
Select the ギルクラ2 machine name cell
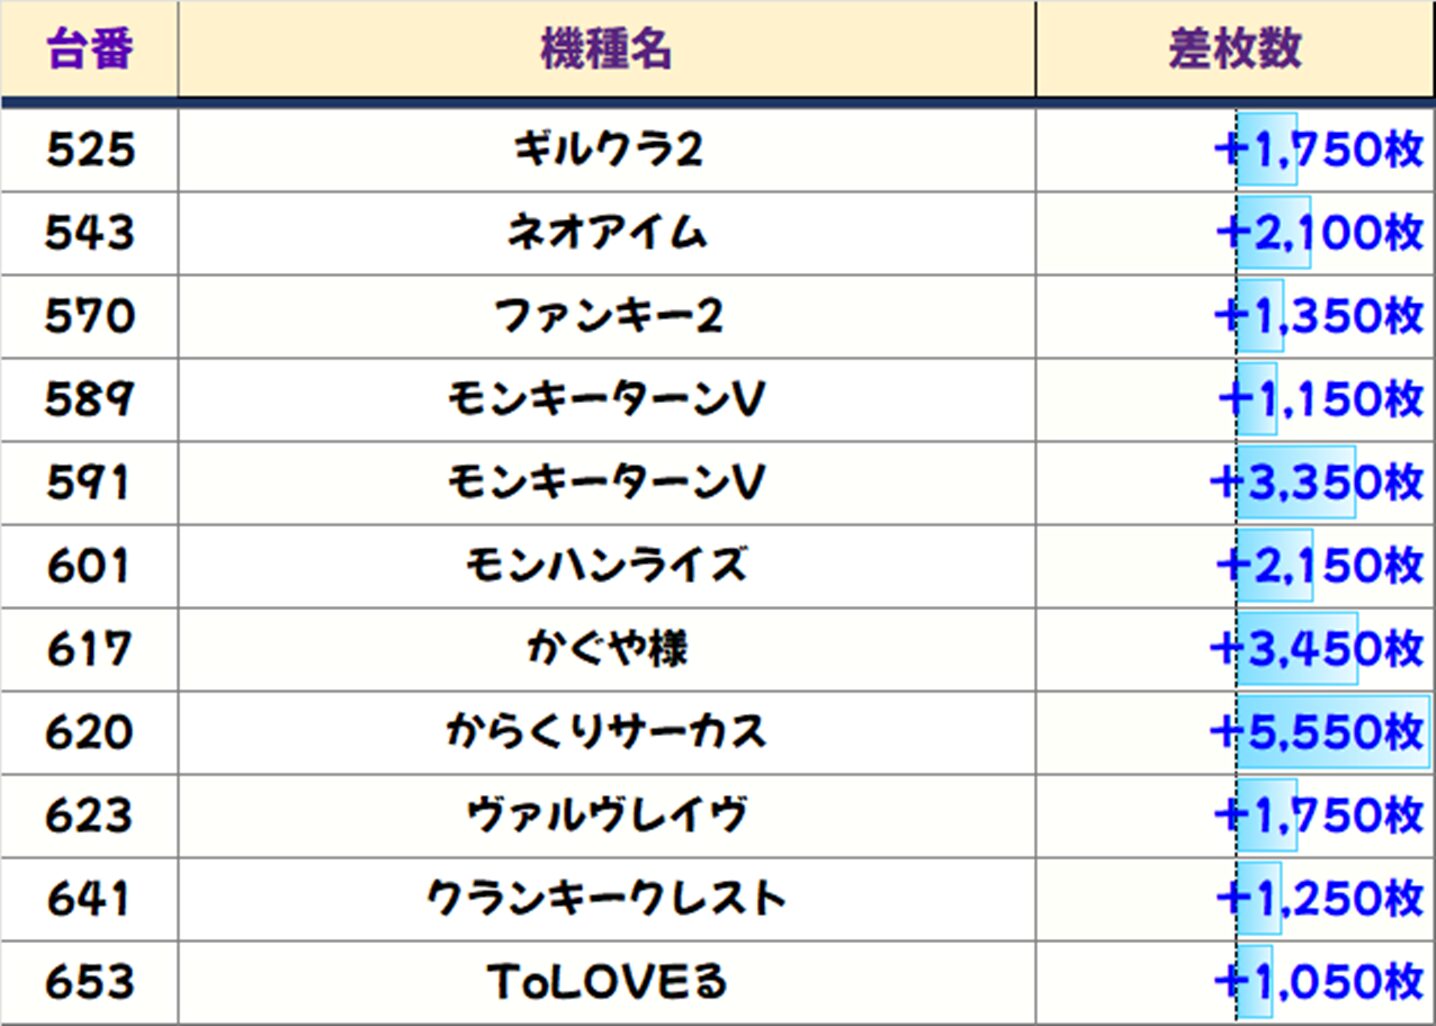606,150
